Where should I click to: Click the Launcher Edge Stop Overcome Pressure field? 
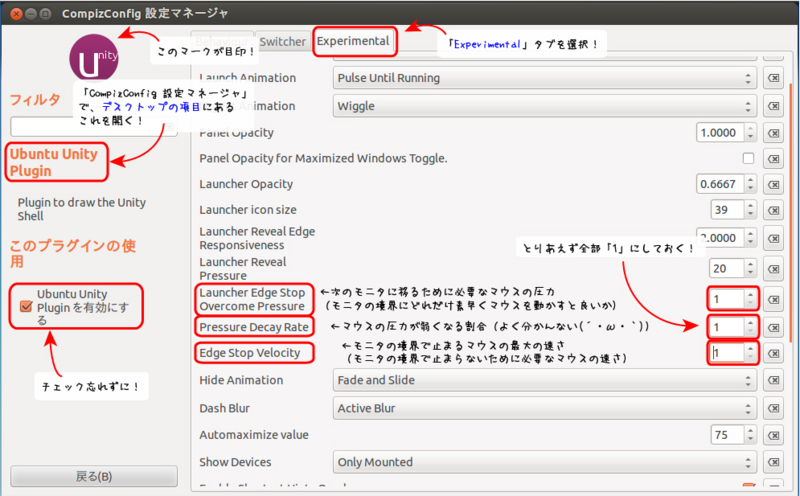click(727, 299)
